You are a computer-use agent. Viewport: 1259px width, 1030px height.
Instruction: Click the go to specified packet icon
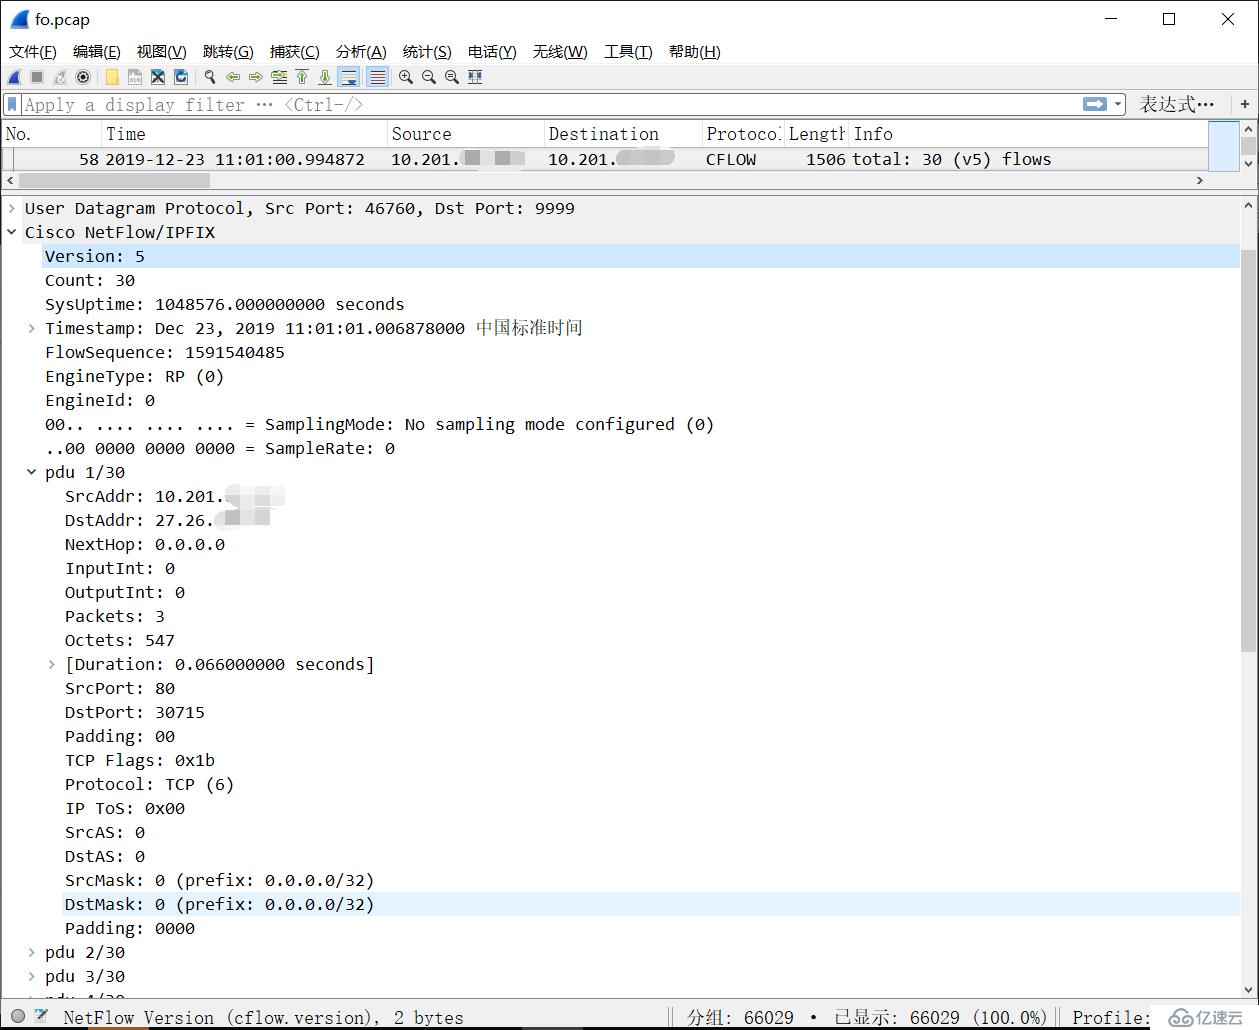279,77
